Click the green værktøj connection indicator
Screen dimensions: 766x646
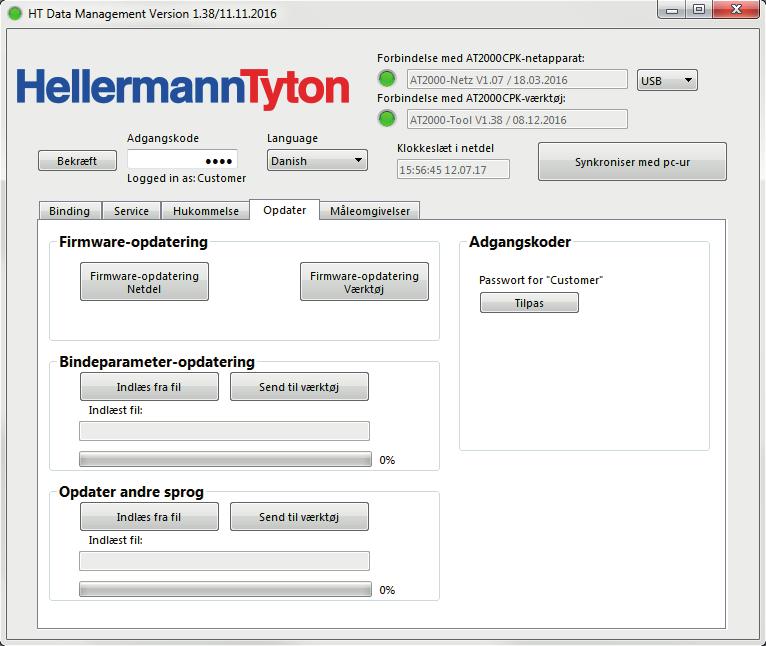pos(387,119)
